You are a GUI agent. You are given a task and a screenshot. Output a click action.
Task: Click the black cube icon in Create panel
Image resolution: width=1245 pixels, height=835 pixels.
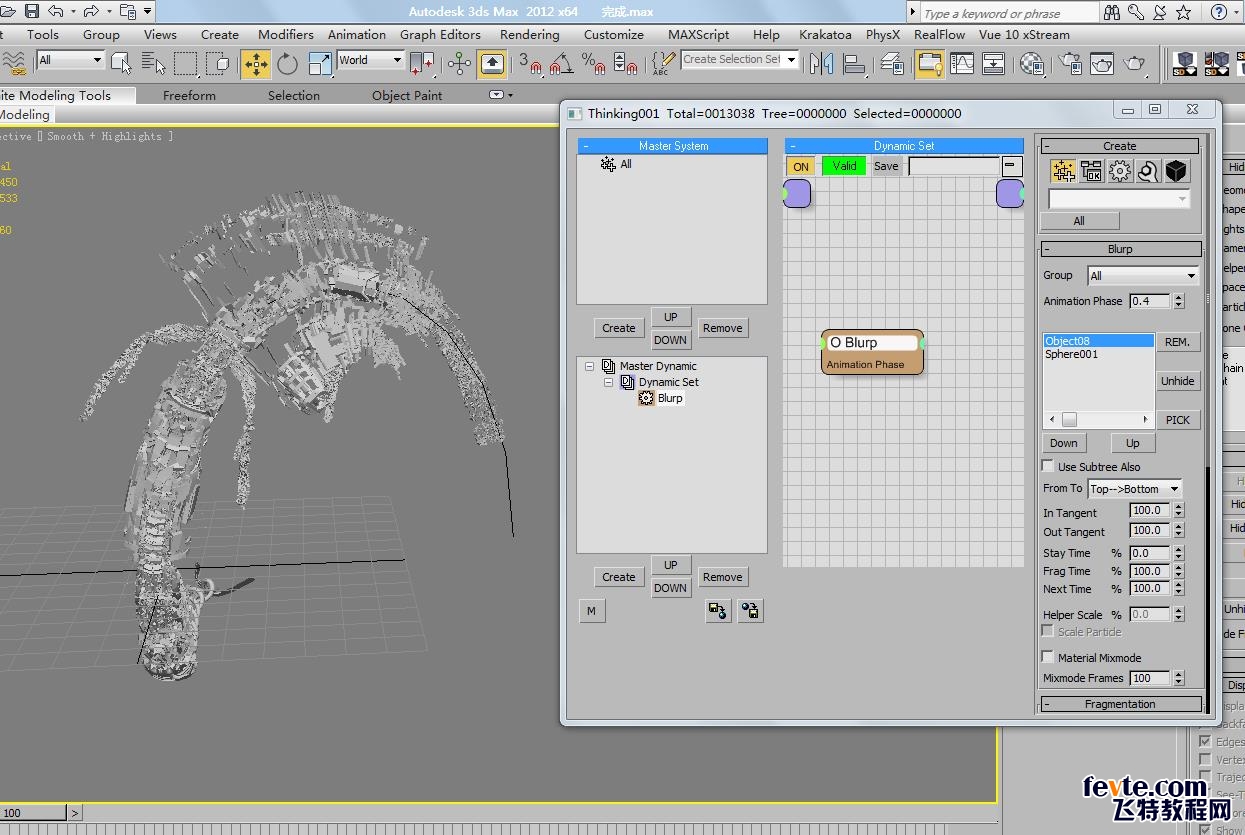1176,171
